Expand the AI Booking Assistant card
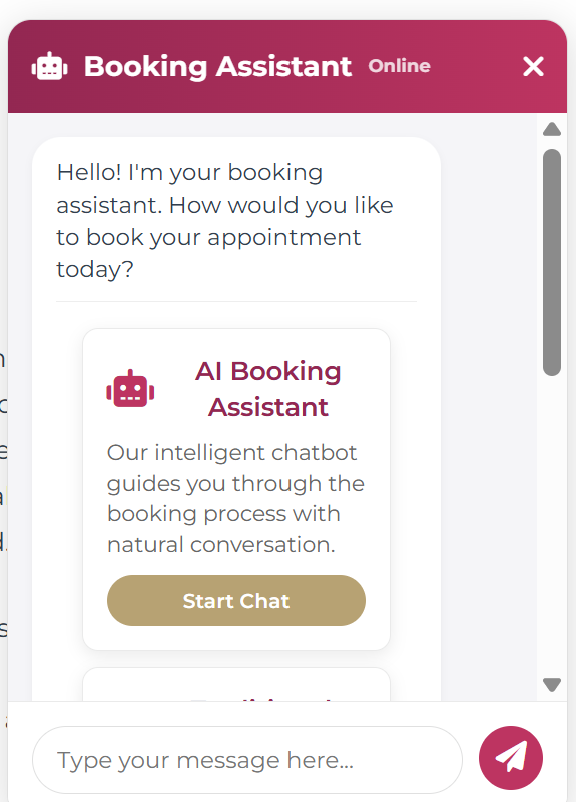 pyautogui.click(x=236, y=489)
